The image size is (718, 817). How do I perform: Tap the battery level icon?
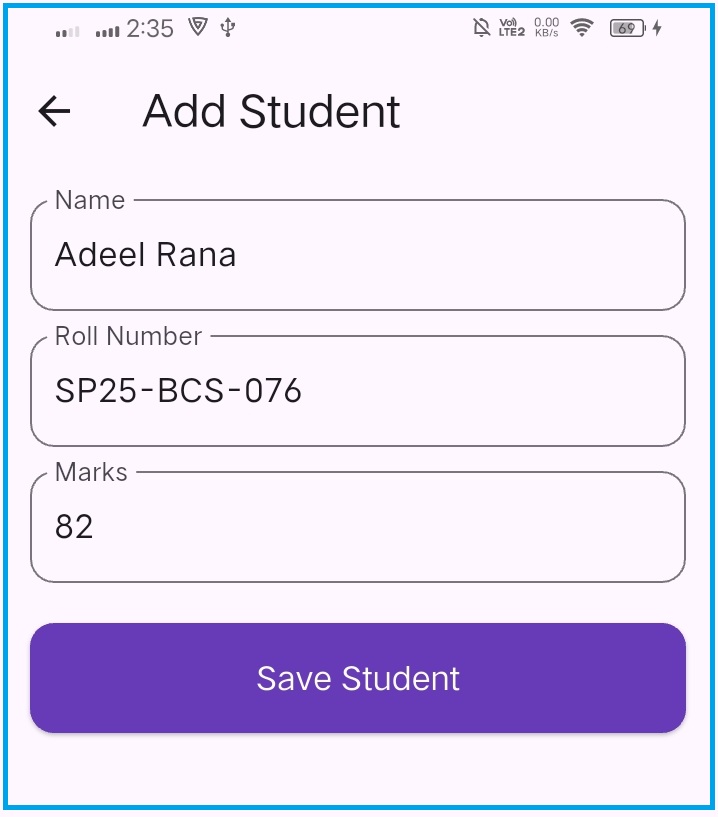pyautogui.click(x=626, y=28)
